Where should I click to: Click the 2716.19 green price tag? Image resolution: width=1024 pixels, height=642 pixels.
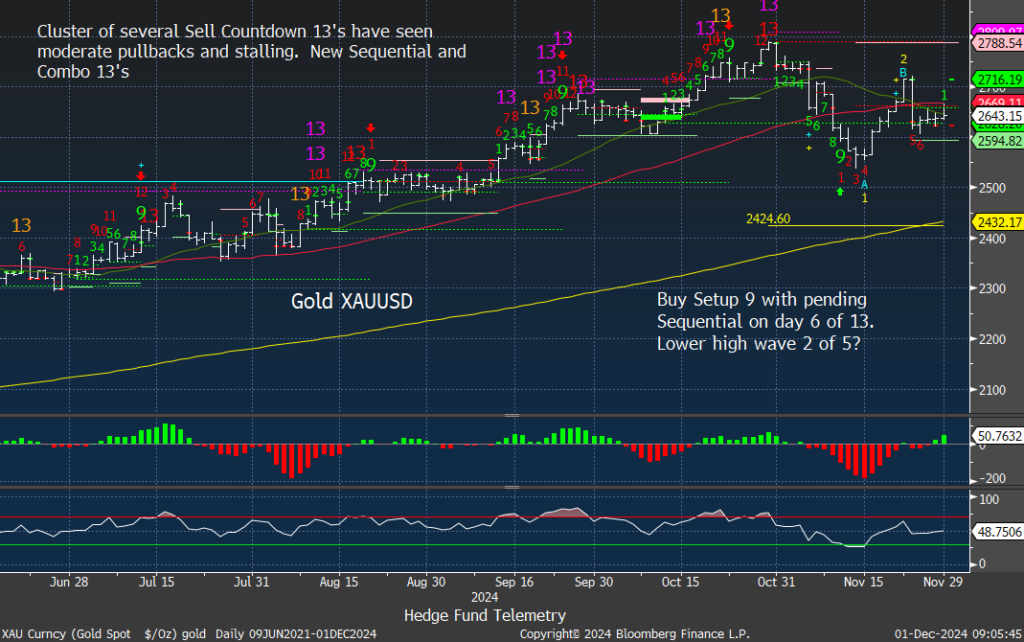[996, 79]
